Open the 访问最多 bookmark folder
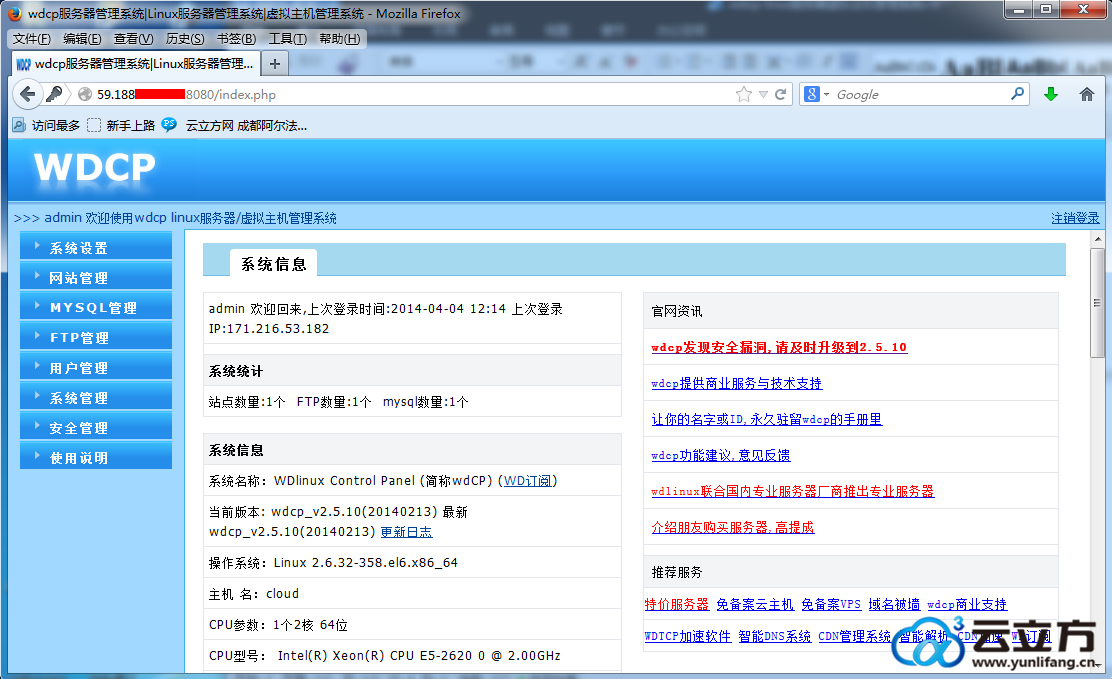The width and height of the screenshot is (1112, 679). [x=46, y=126]
